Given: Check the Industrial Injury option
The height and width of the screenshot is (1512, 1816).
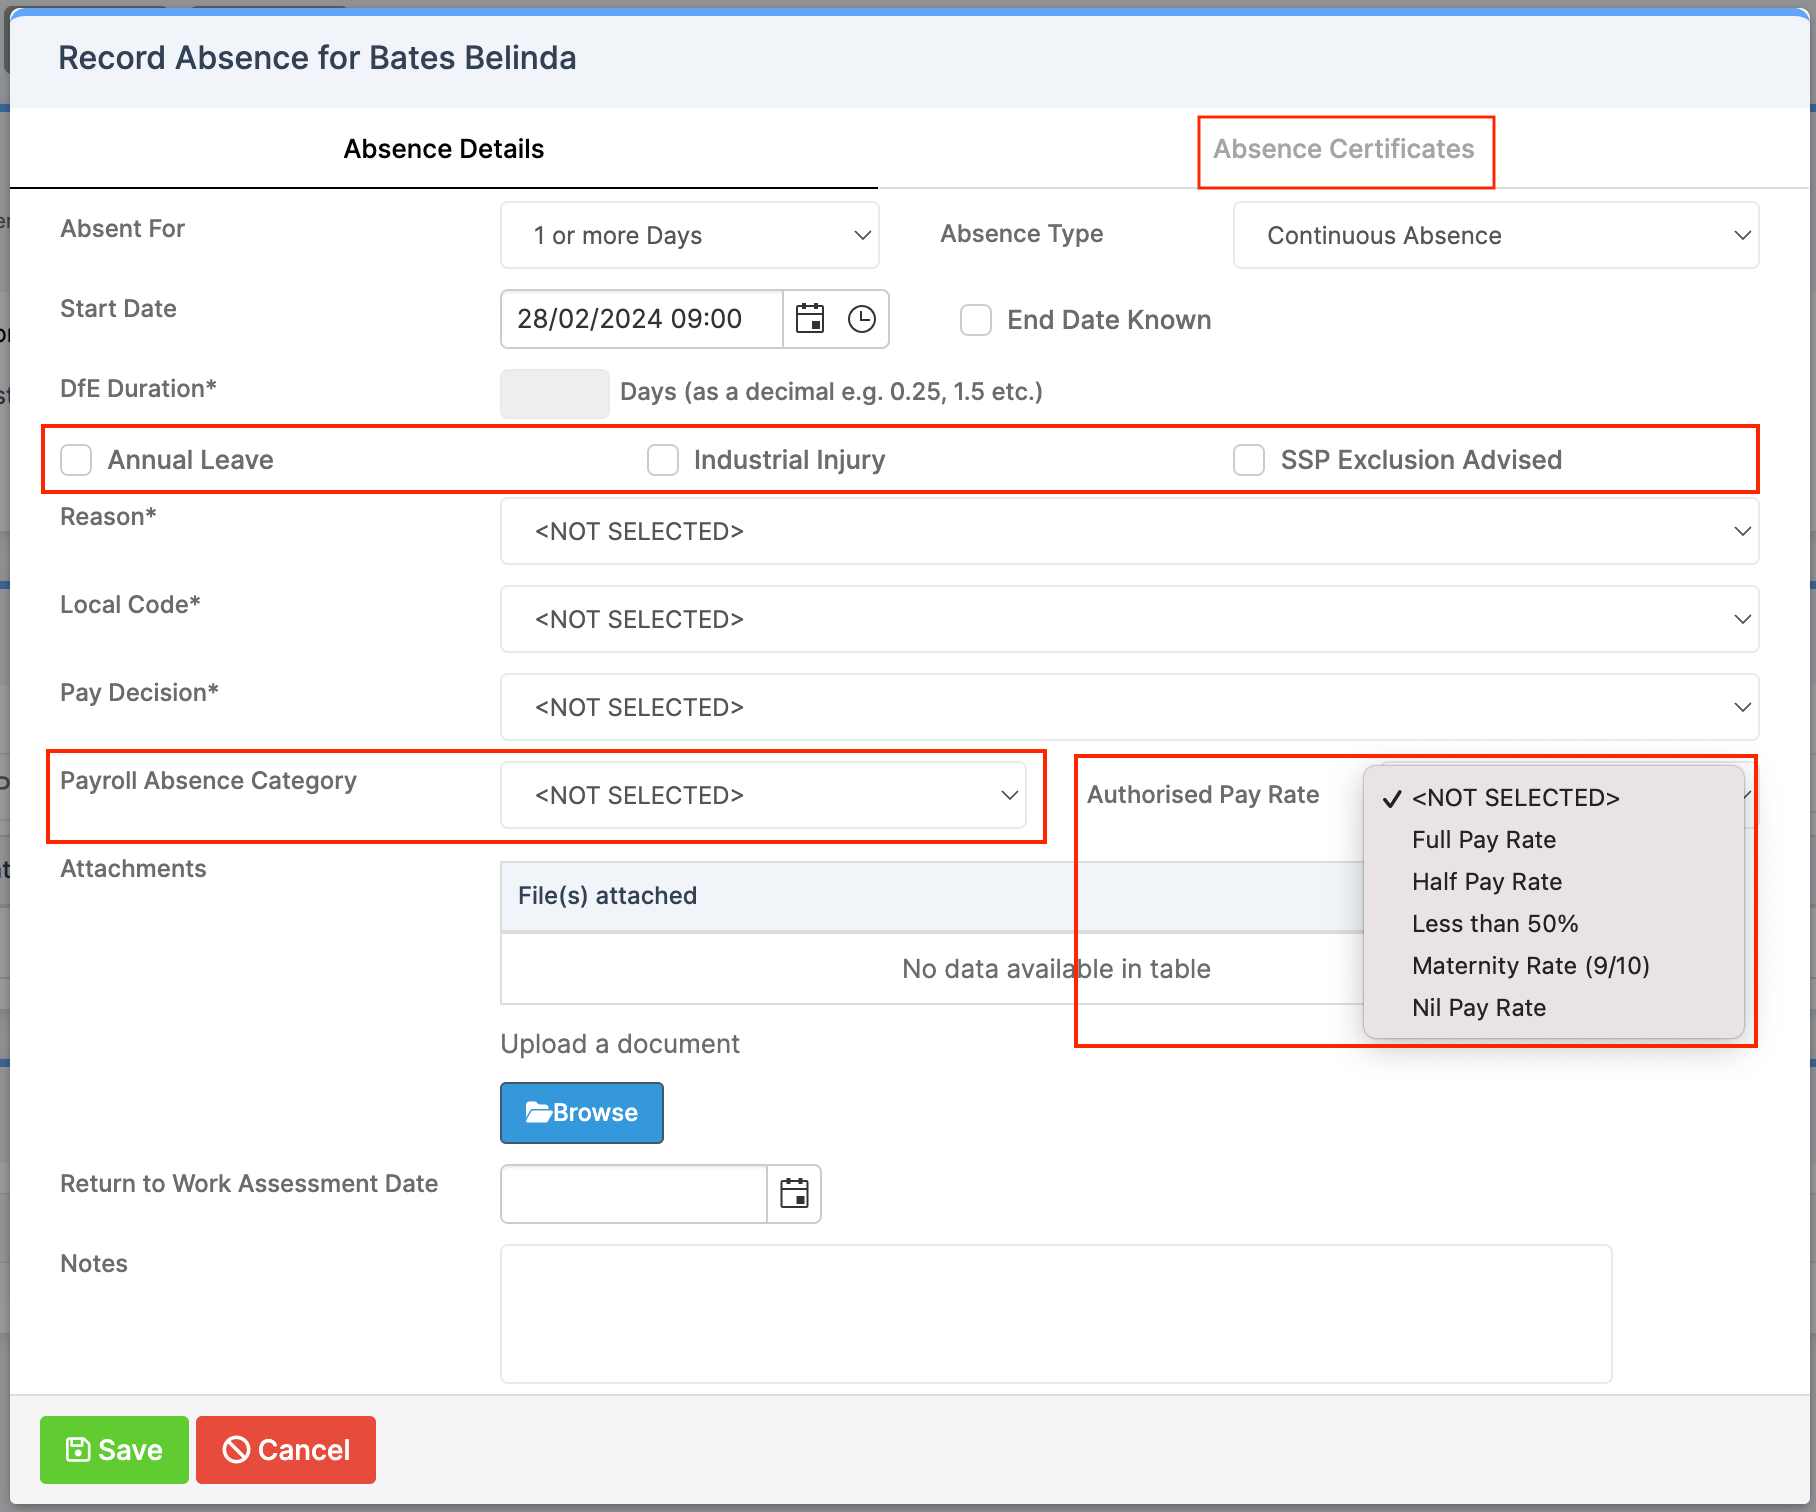Looking at the screenshot, I should [x=663, y=459].
